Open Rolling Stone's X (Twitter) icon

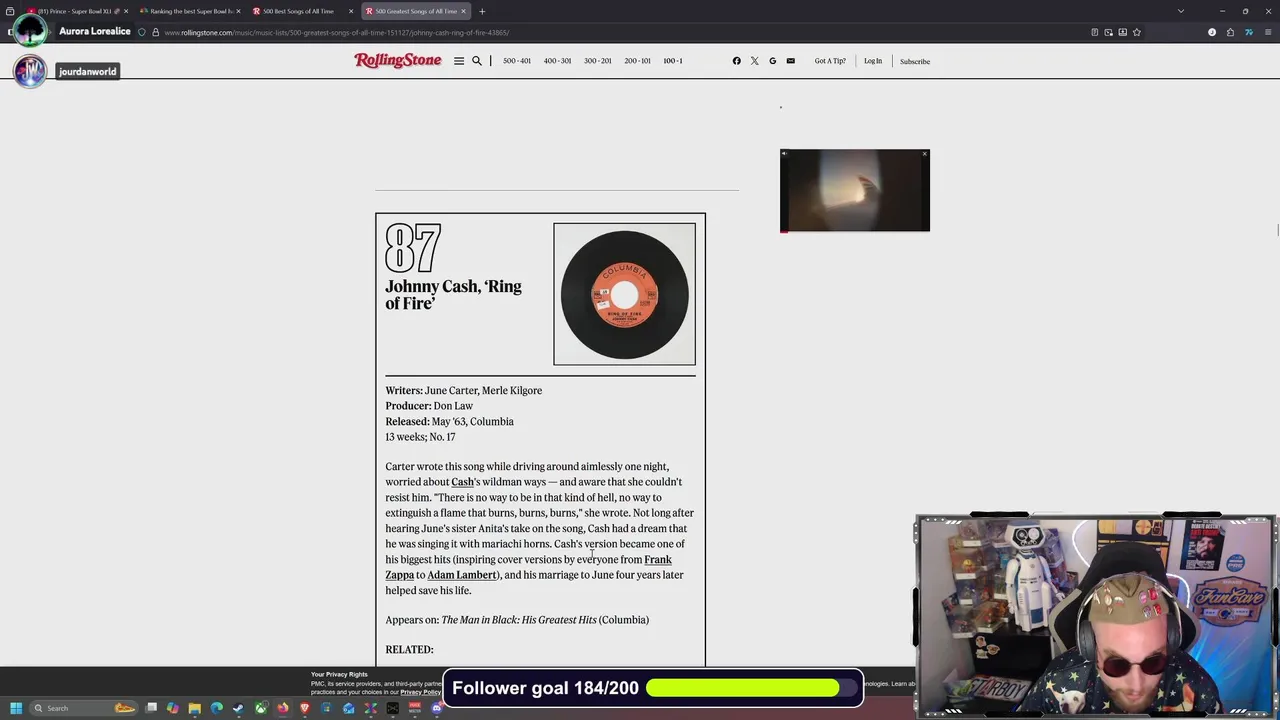click(755, 61)
